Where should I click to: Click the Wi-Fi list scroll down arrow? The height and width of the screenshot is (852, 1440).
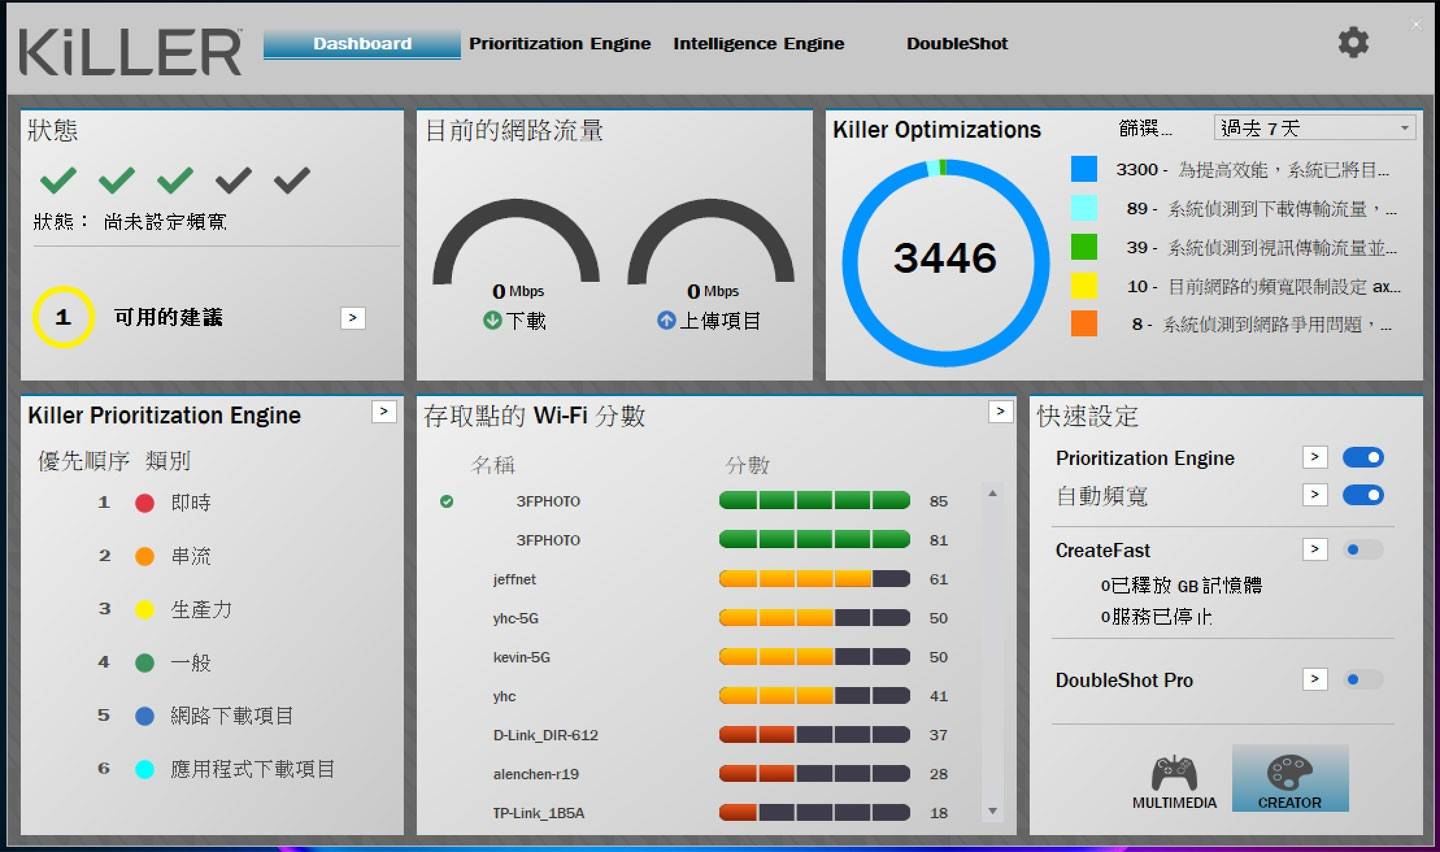coord(992,811)
